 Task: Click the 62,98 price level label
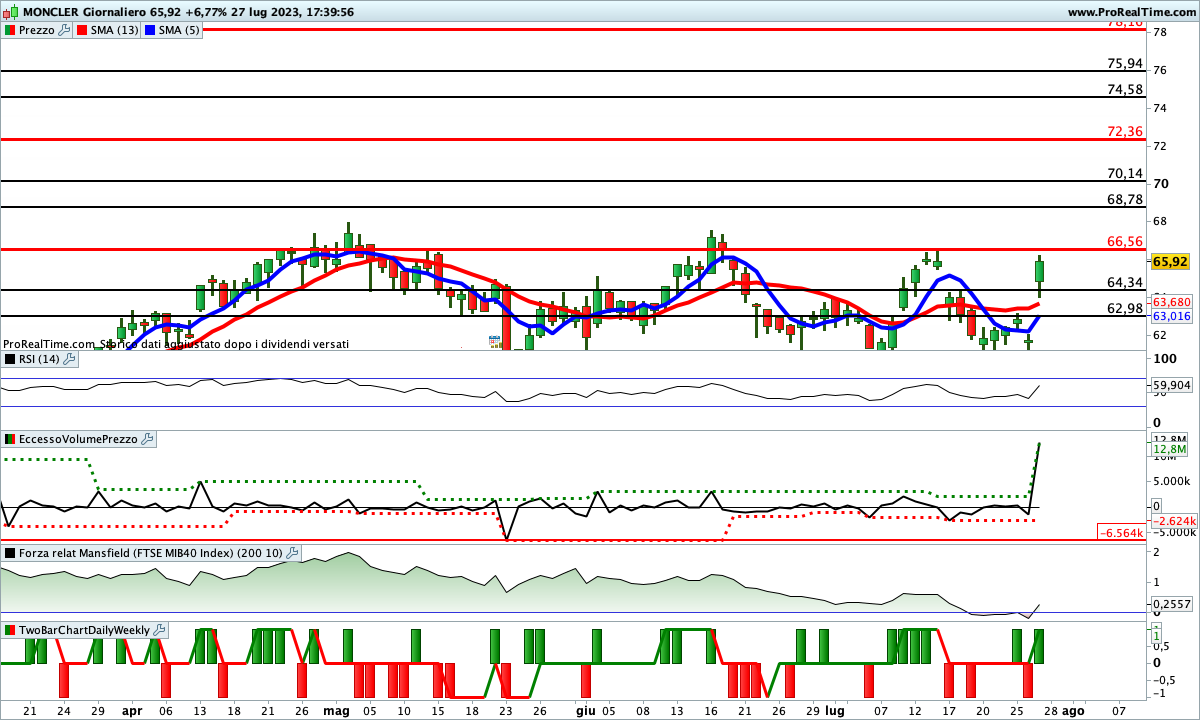[x=1125, y=308]
